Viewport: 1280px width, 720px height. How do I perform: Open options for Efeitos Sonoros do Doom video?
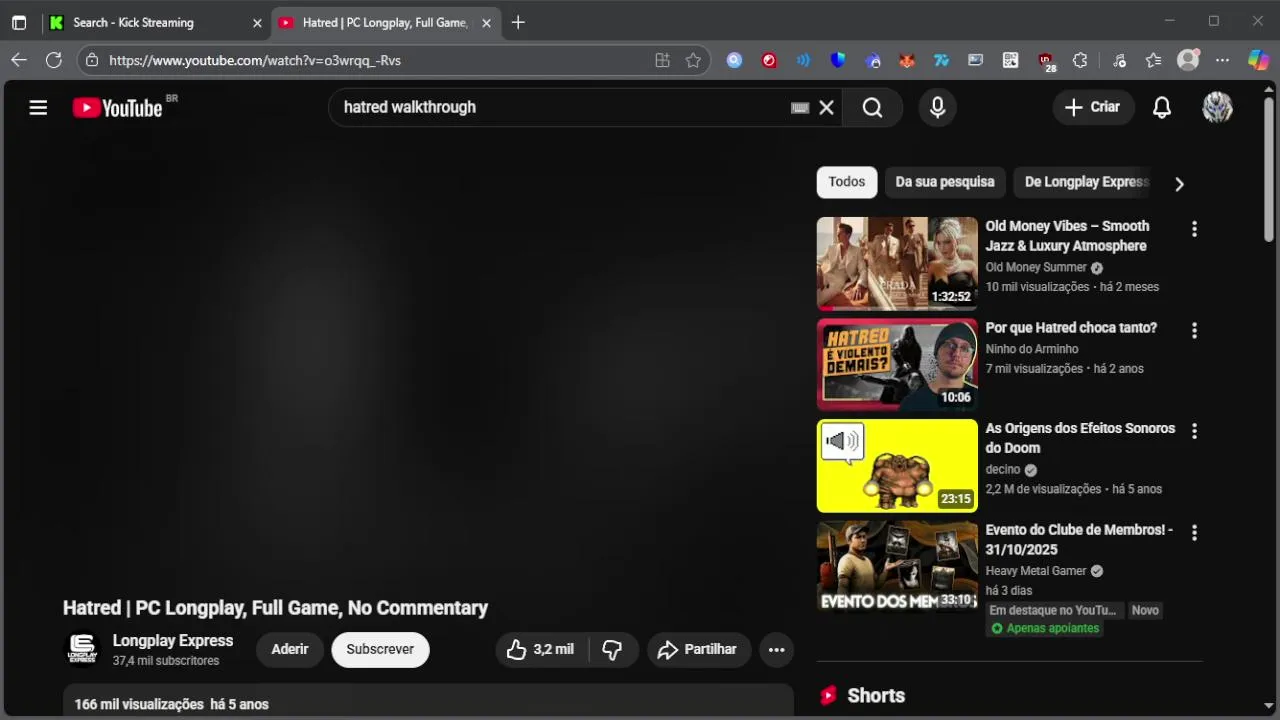(1194, 431)
